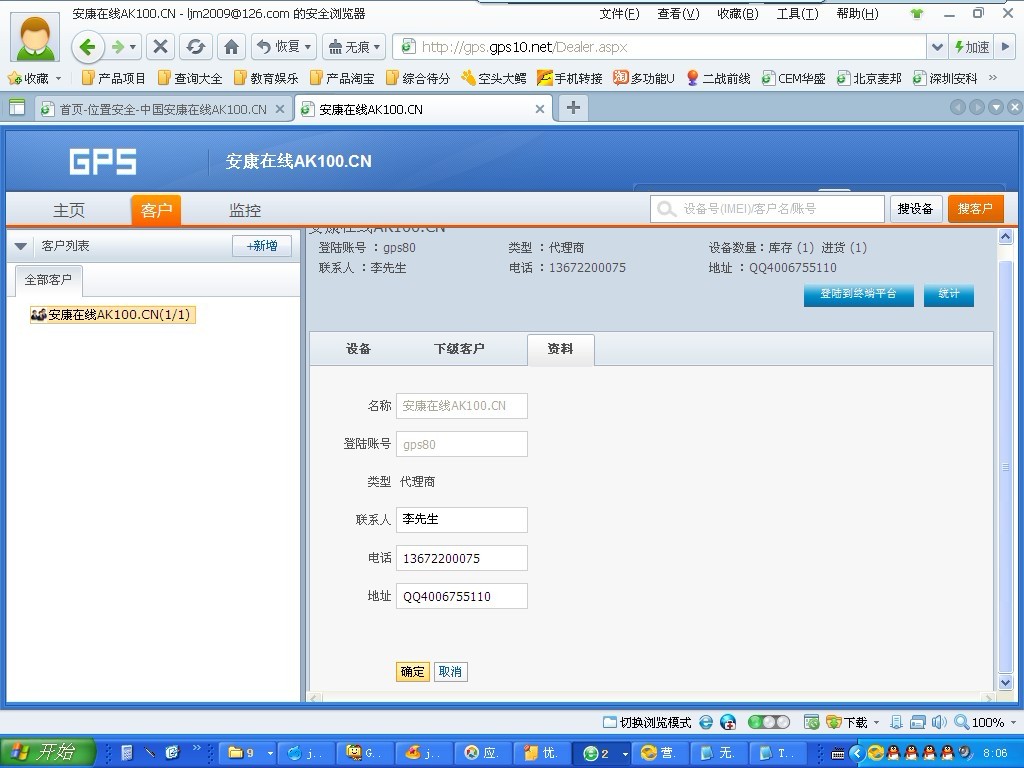Open the Windows 开始 start menu
This screenshot has height=768, width=1024.
click(x=47, y=752)
